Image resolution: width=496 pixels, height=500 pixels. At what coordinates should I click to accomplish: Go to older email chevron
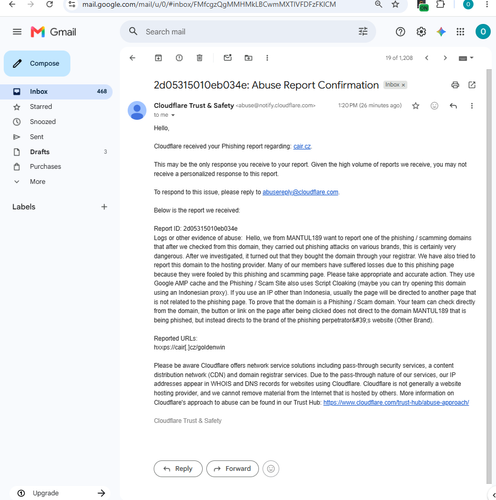445,58
